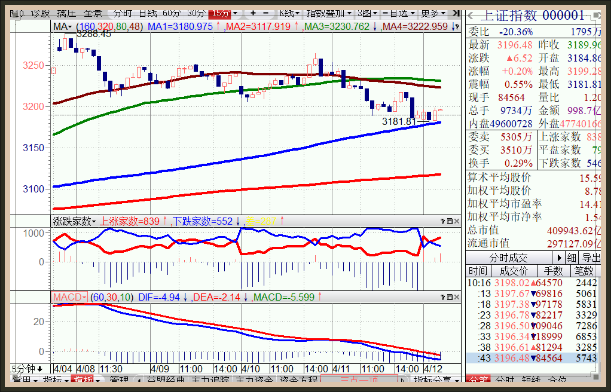The height and width of the screenshot is (392, 611).
Task: Switch to the 分时 timeframe tab
Action: (123, 13)
